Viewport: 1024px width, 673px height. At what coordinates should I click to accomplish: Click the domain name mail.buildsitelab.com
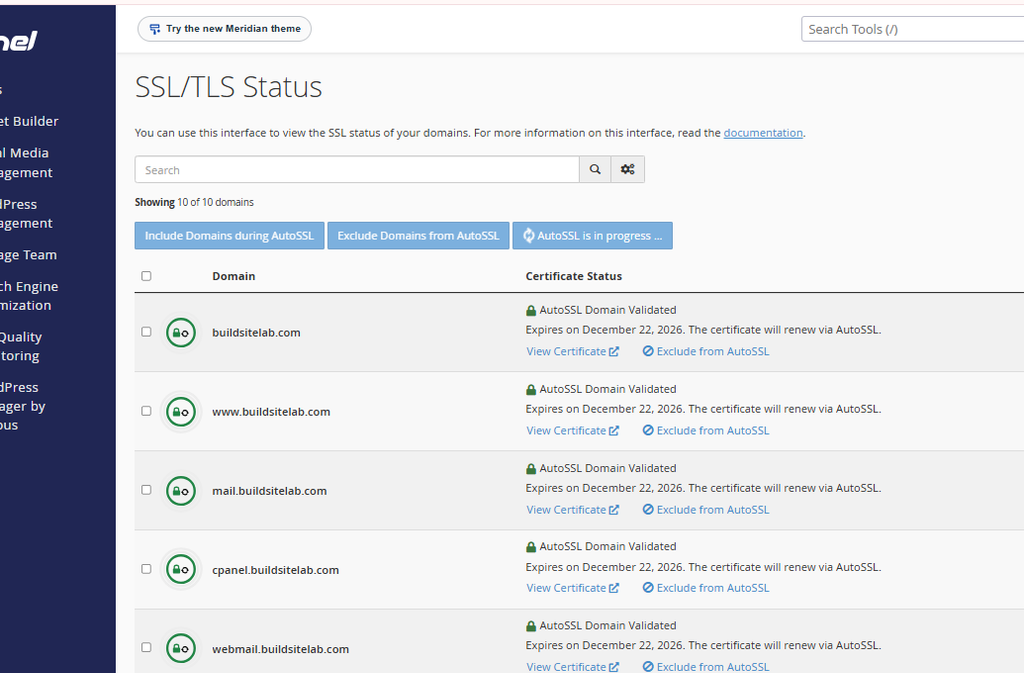click(269, 491)
